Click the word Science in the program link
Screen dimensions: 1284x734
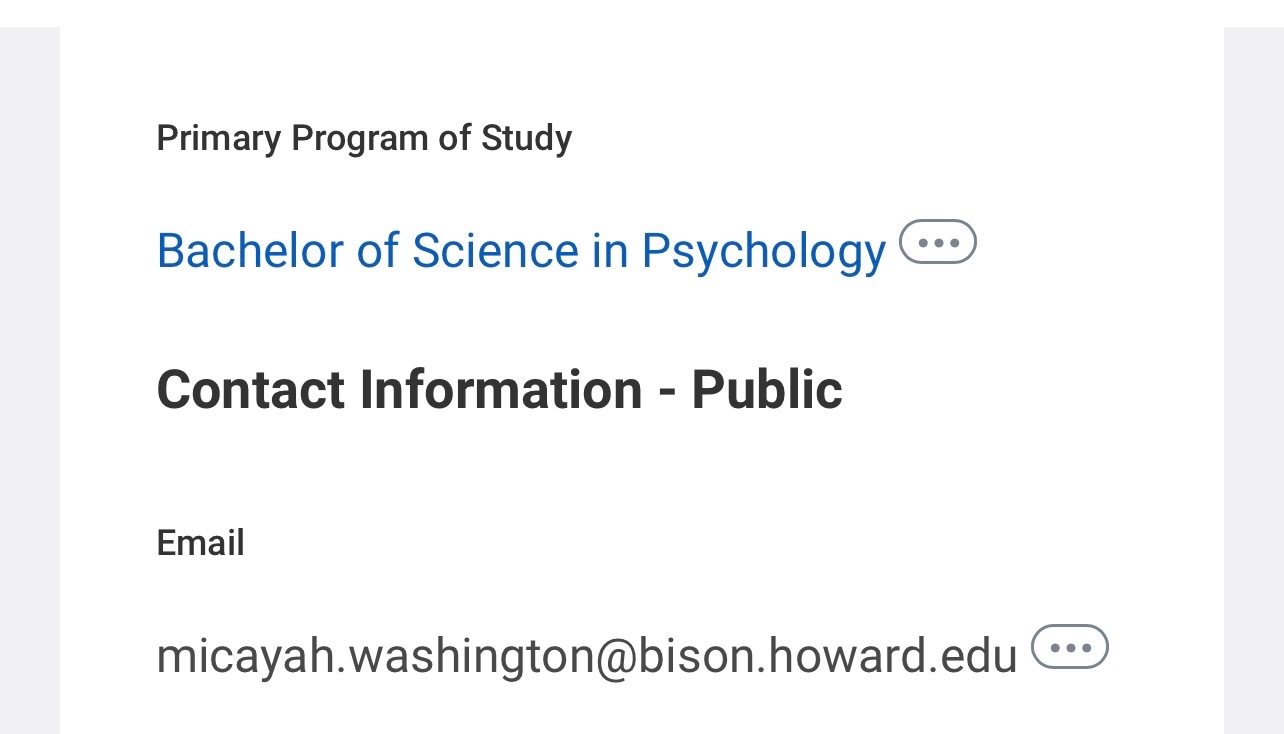(494, 251)
